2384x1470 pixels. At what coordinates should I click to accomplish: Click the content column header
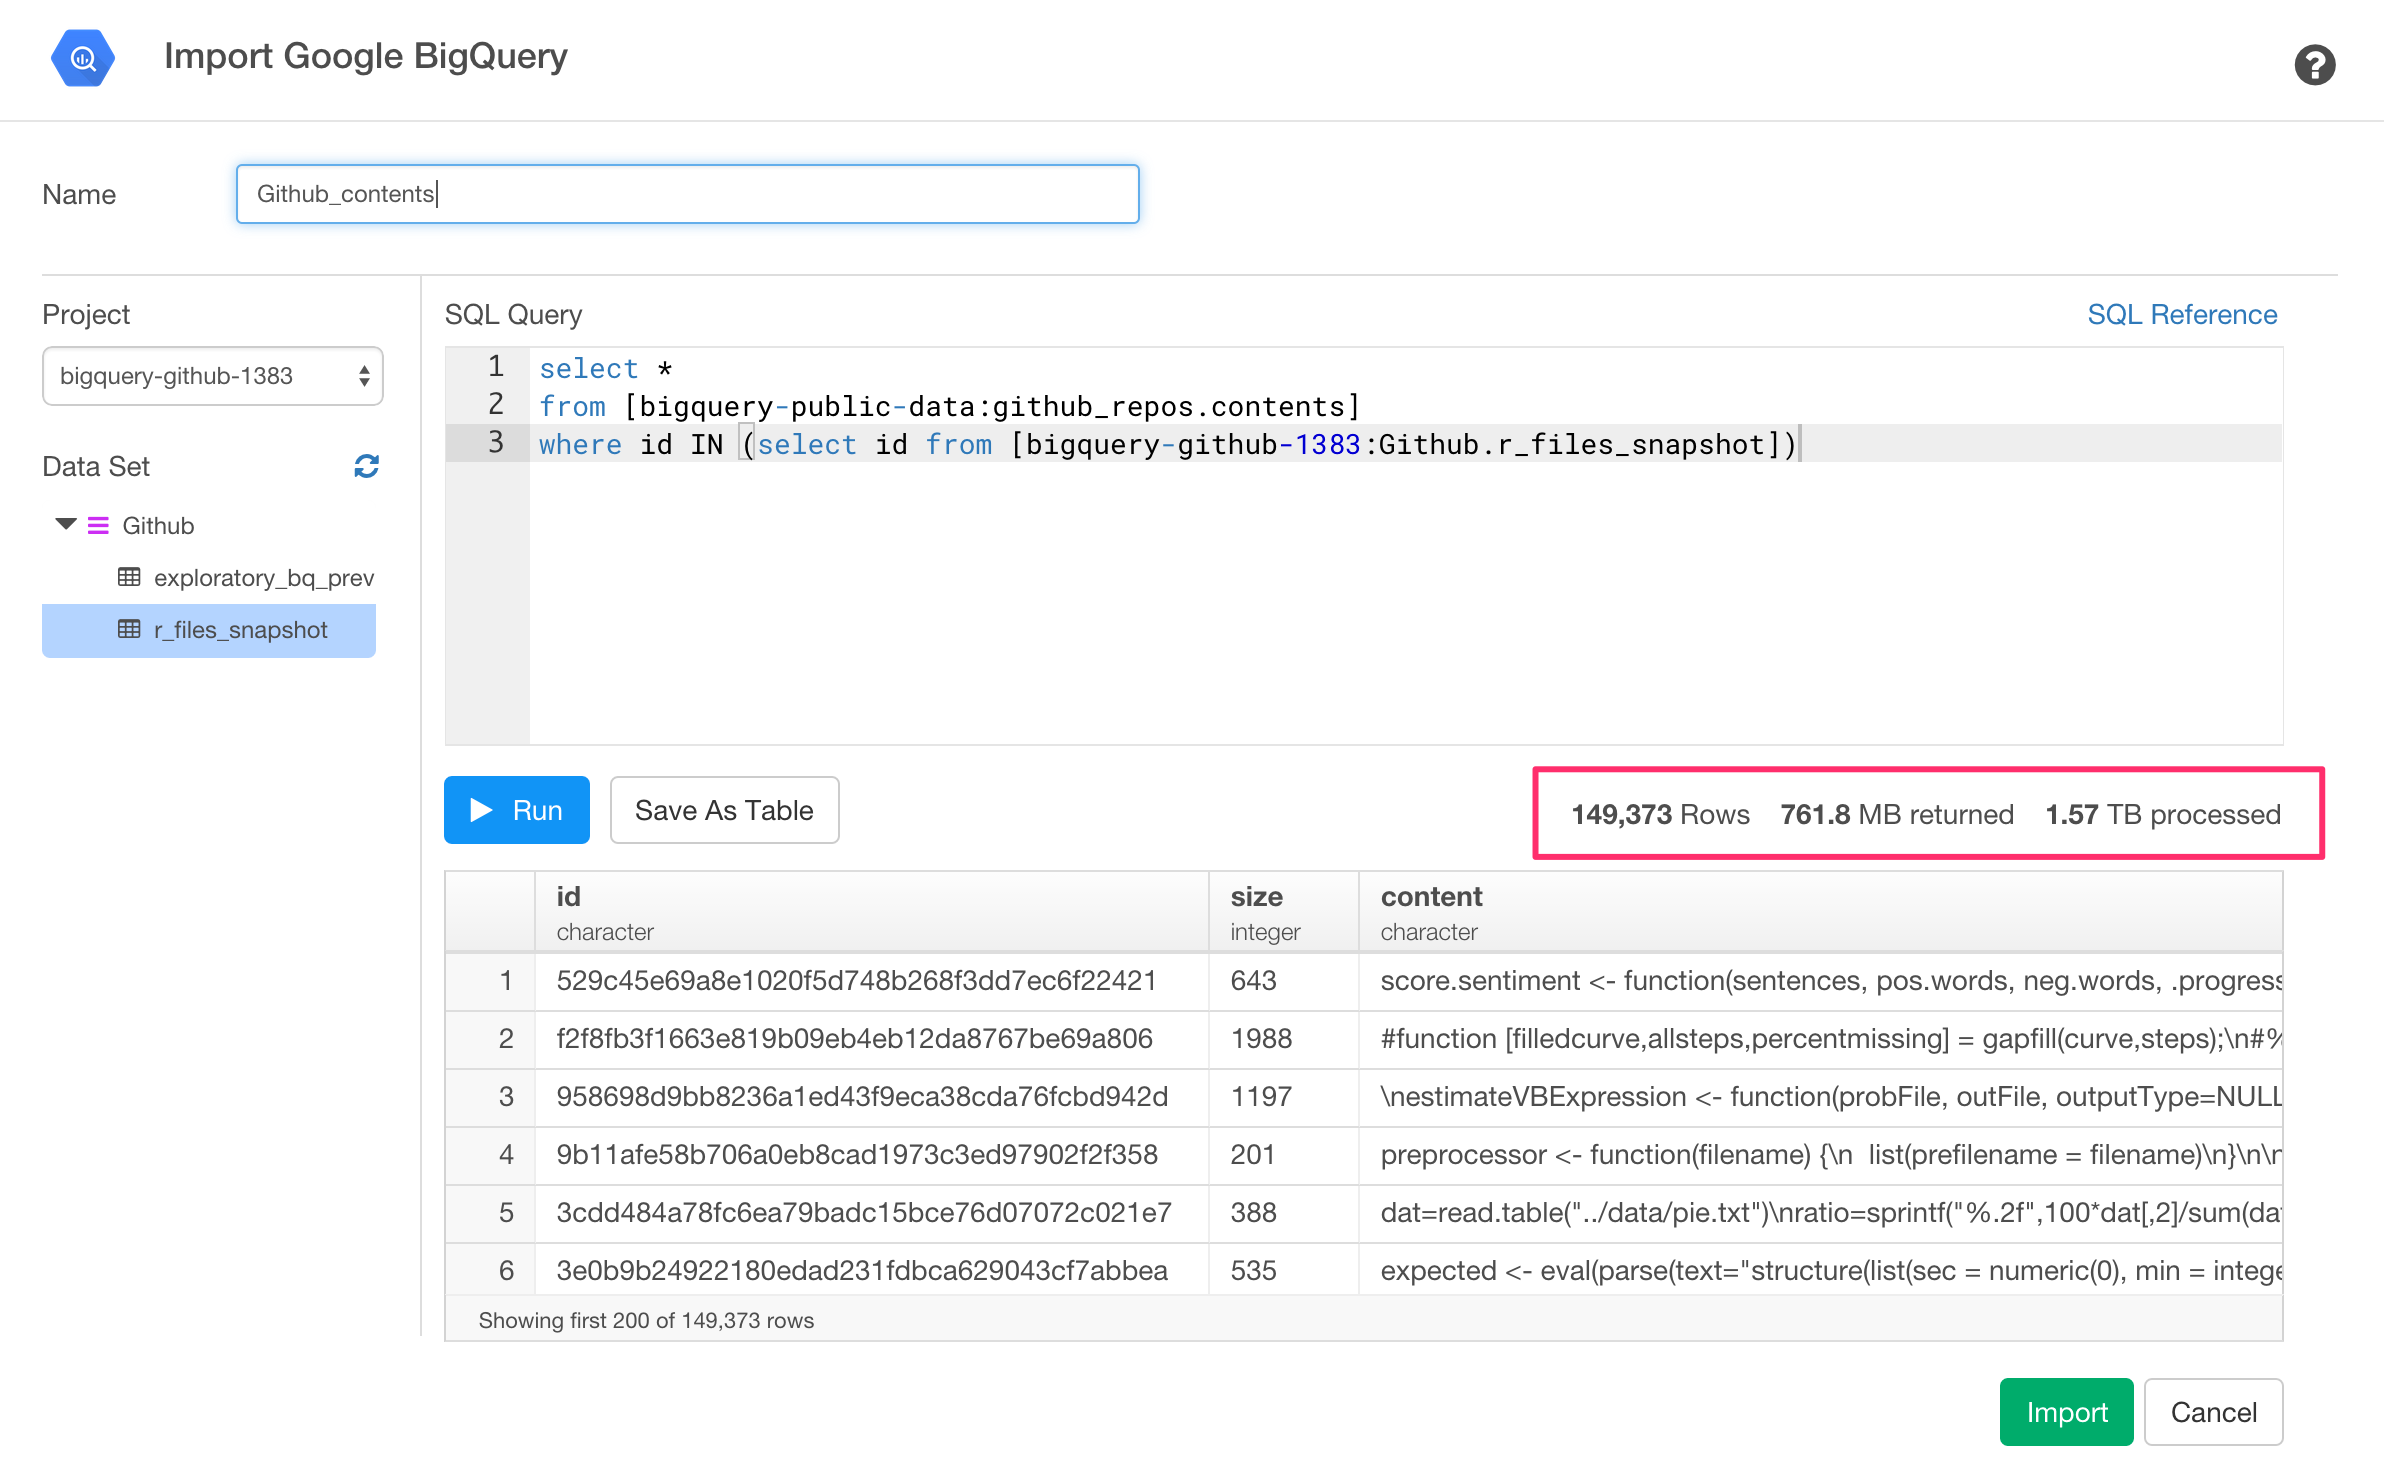pos(1431,897)
